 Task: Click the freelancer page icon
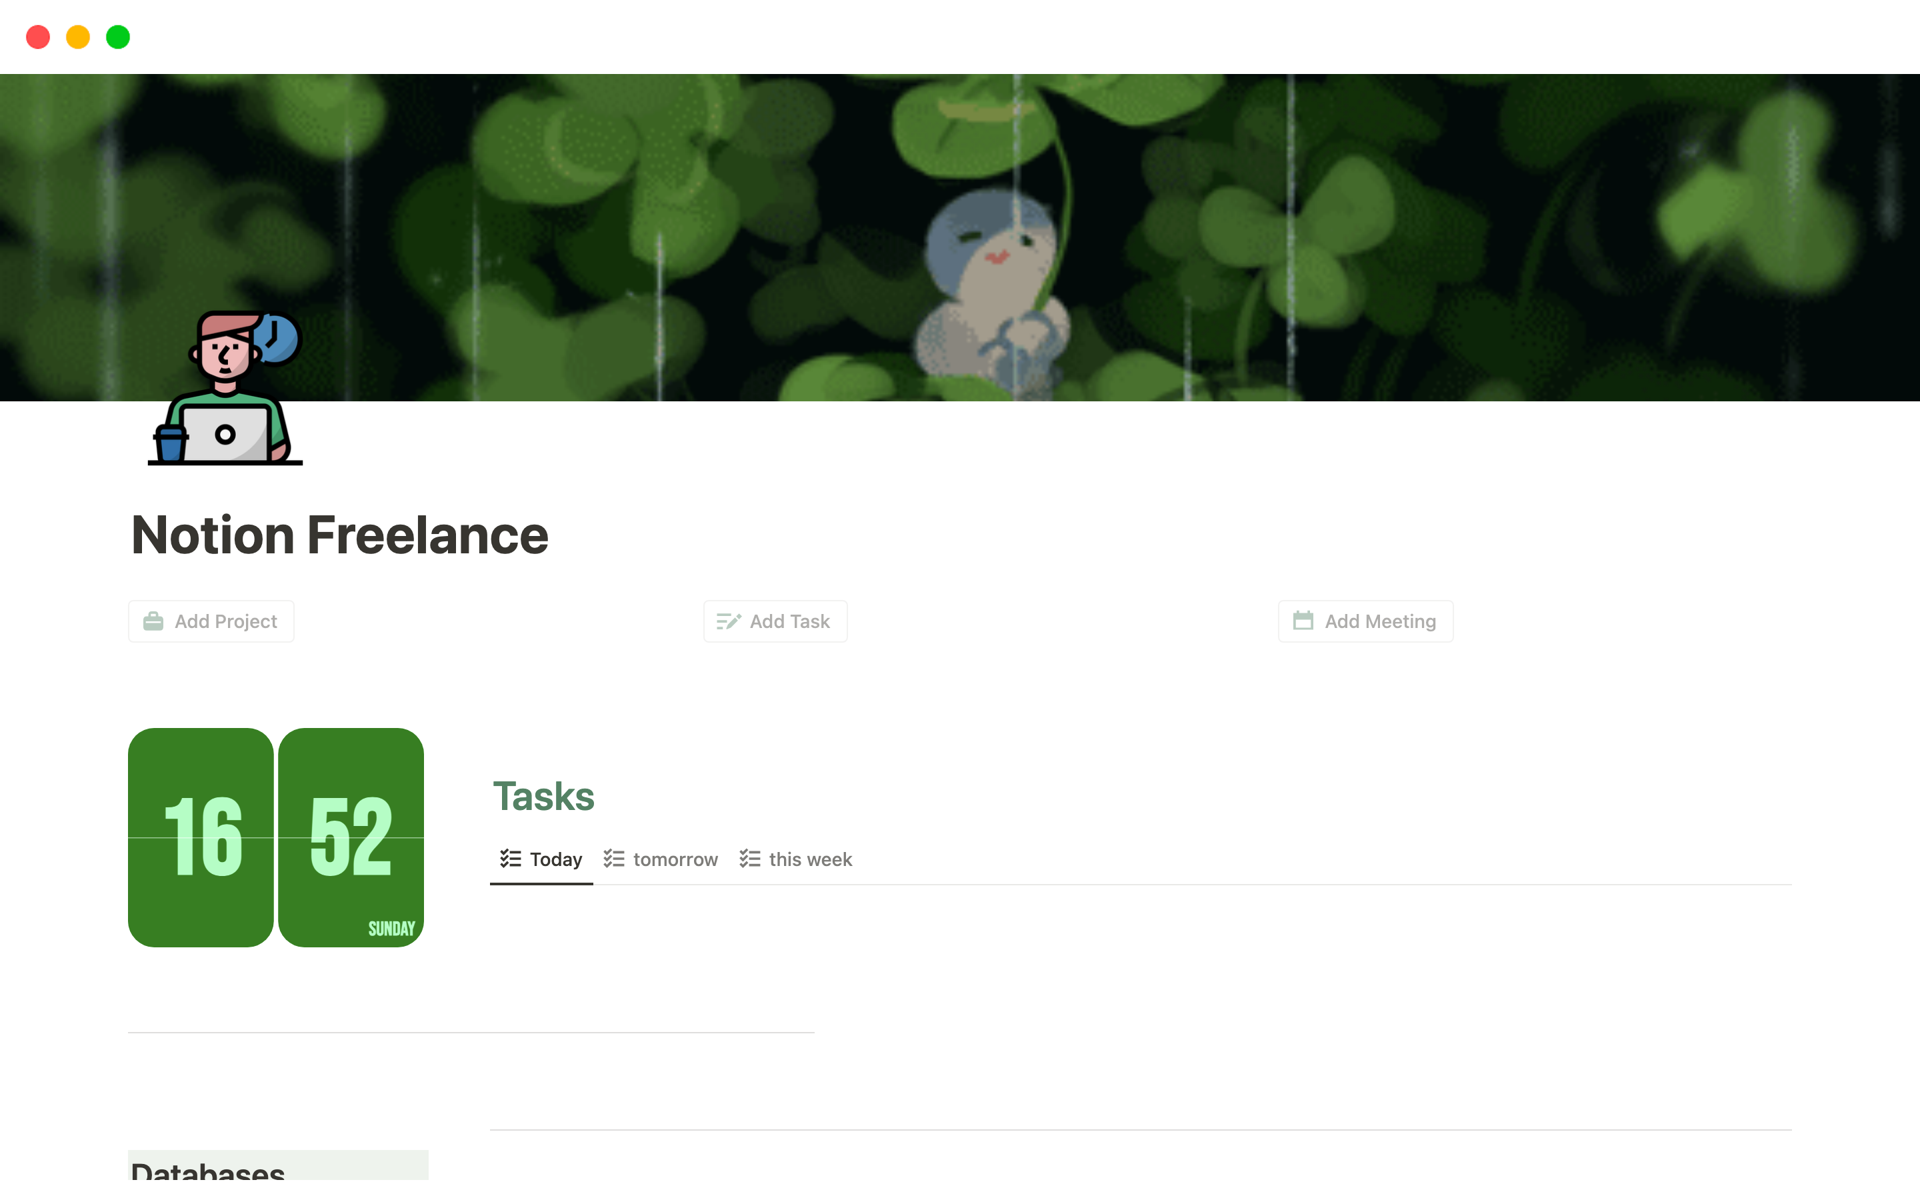(226, 388)
